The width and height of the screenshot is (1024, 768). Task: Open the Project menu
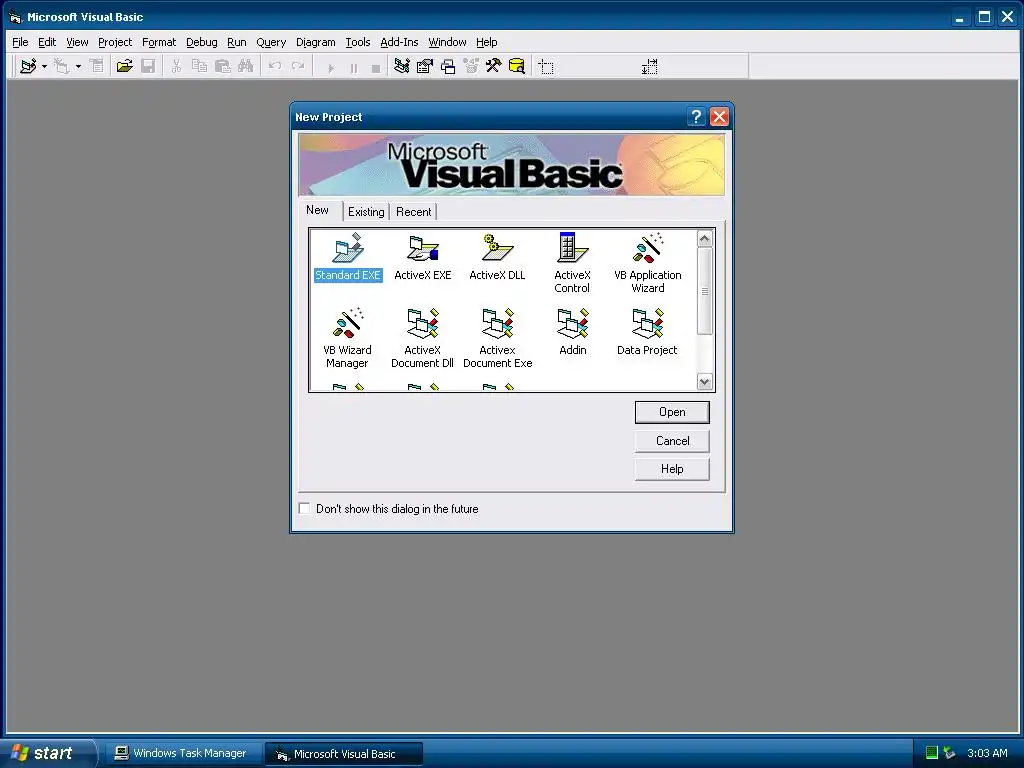115,42
